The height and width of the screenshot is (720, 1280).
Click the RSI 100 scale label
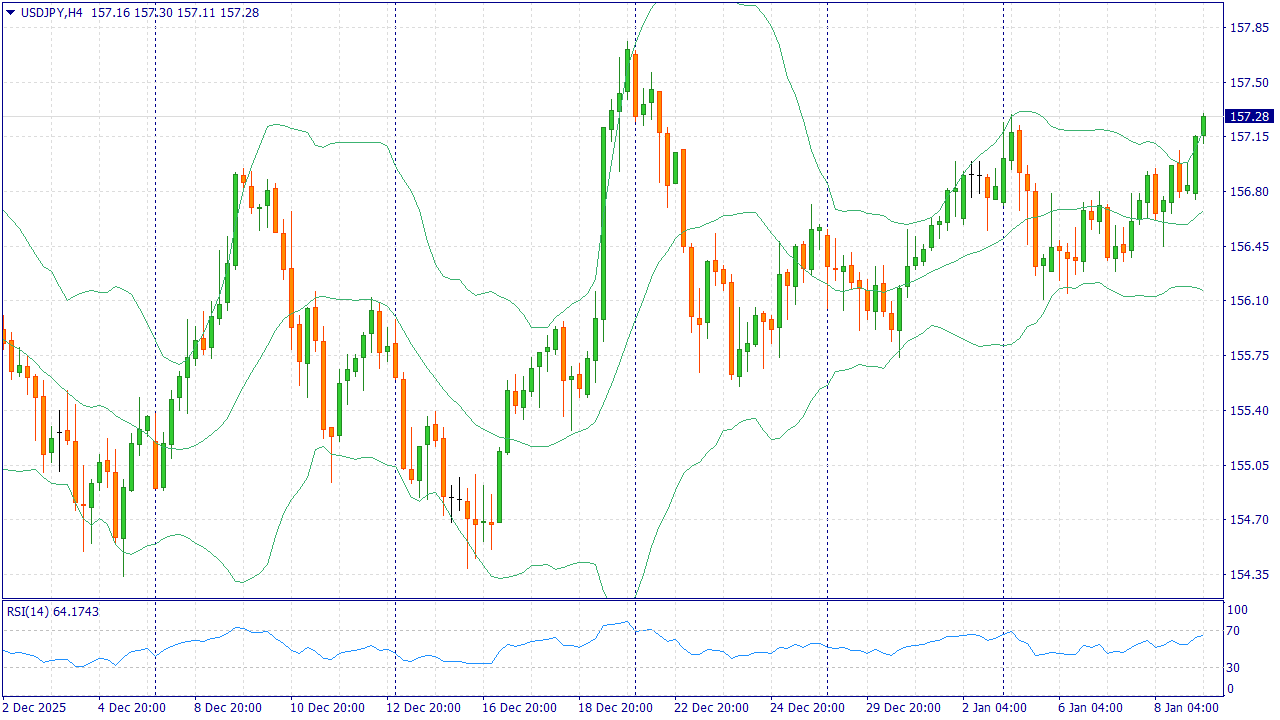click(1237, 610)
